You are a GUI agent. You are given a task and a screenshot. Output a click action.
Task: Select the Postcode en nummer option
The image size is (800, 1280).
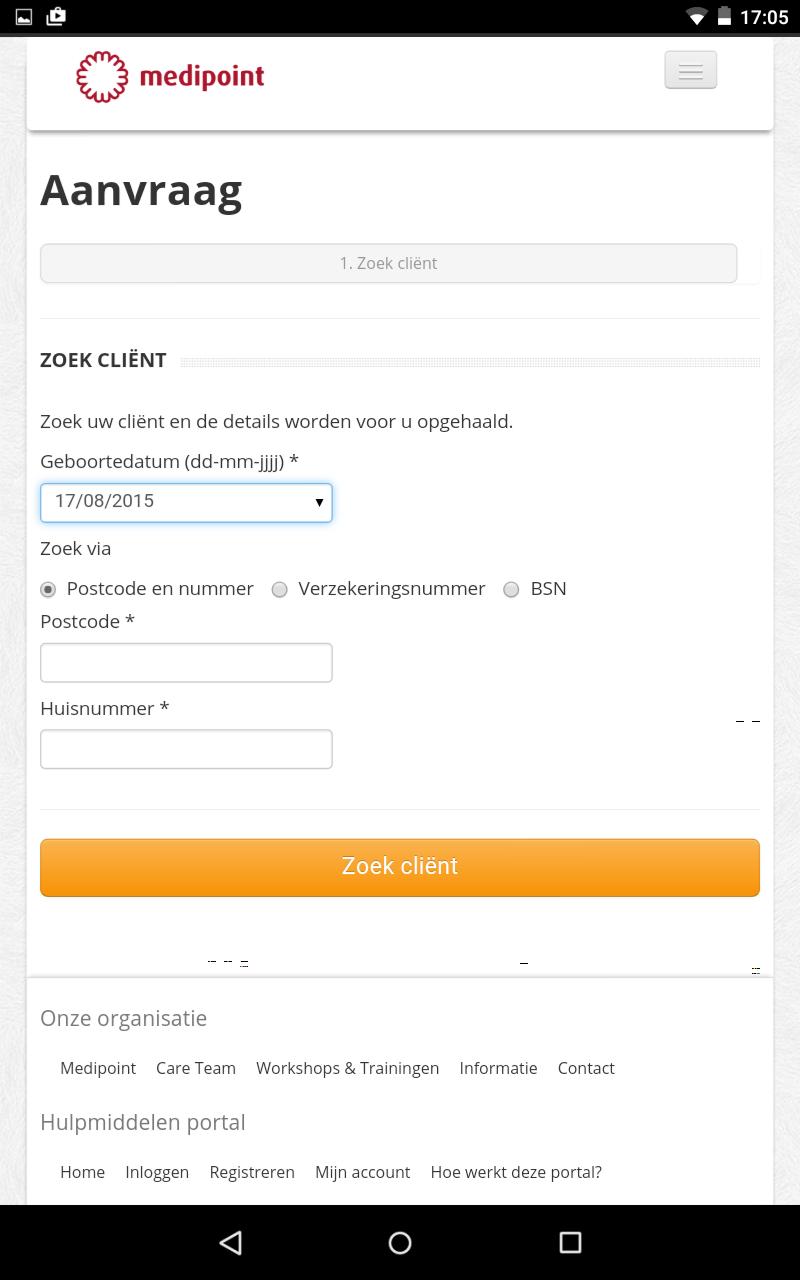click(47, 589)
